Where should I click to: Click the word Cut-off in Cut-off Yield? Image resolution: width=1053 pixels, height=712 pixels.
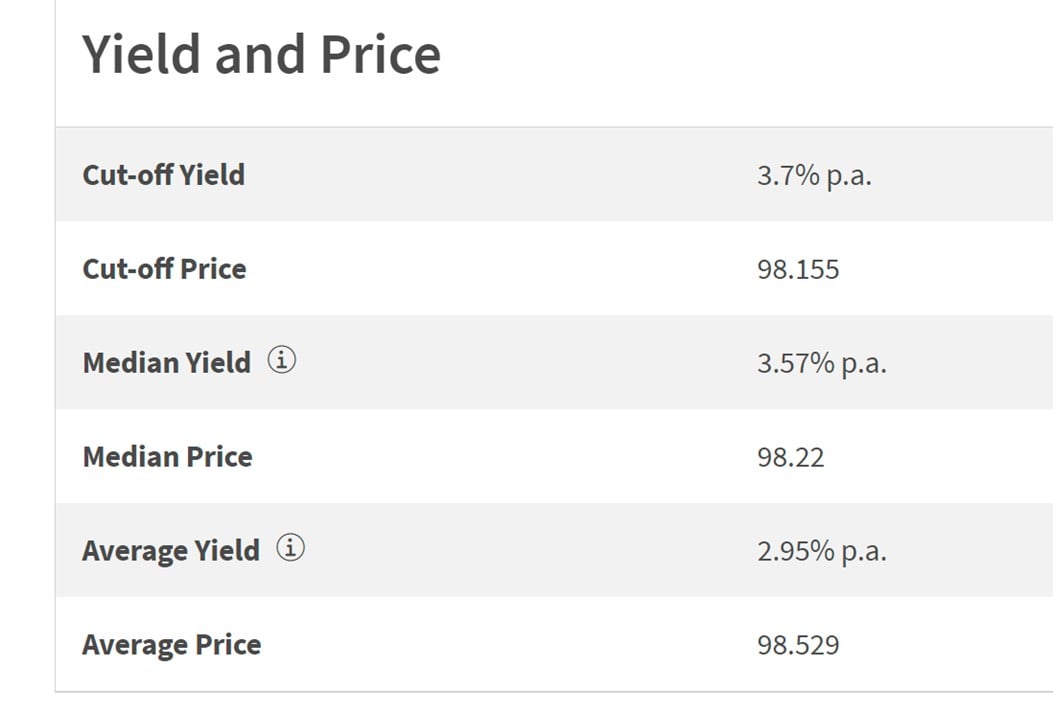128,175
